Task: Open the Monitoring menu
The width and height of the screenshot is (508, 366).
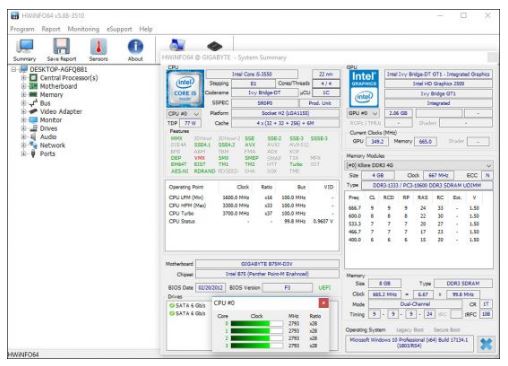Action: click(84, 29)
